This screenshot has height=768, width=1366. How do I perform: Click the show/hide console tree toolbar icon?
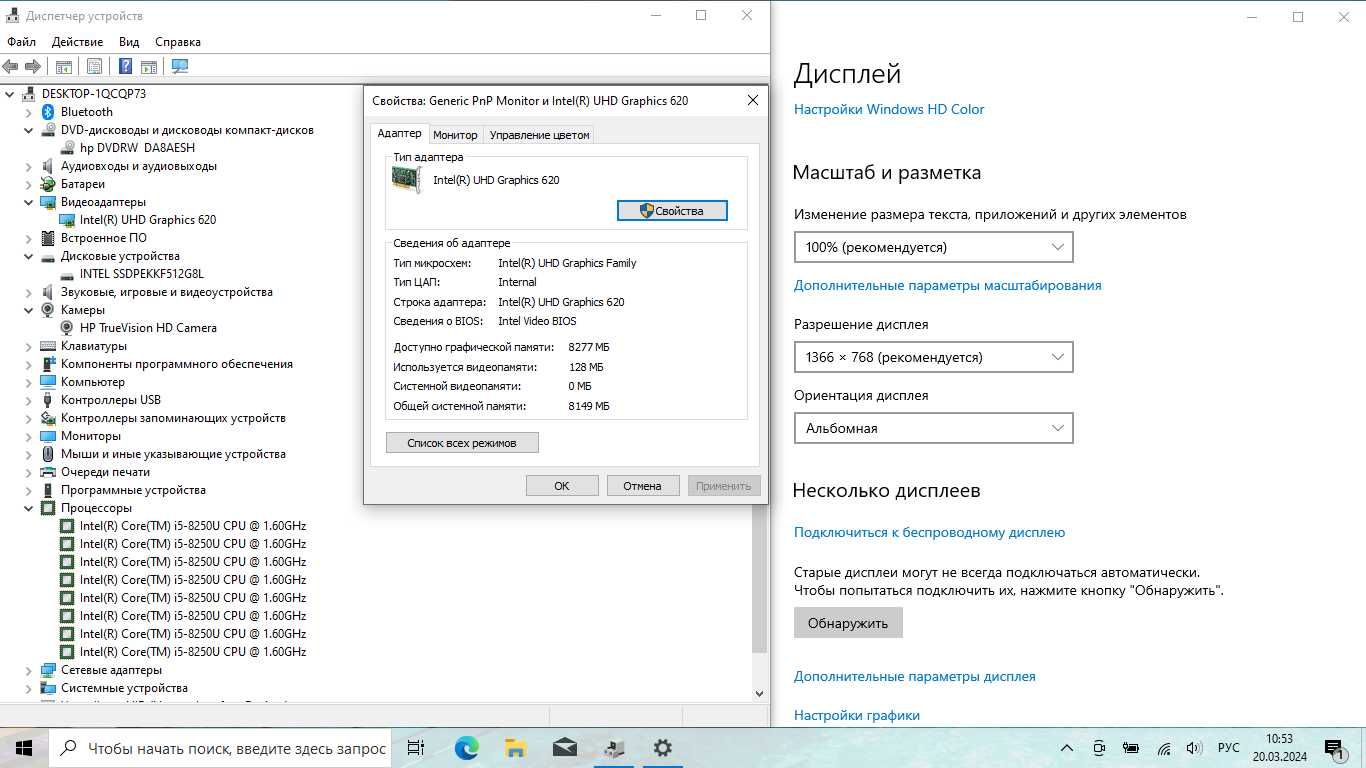pyautogui.click(x=63, y=66)
